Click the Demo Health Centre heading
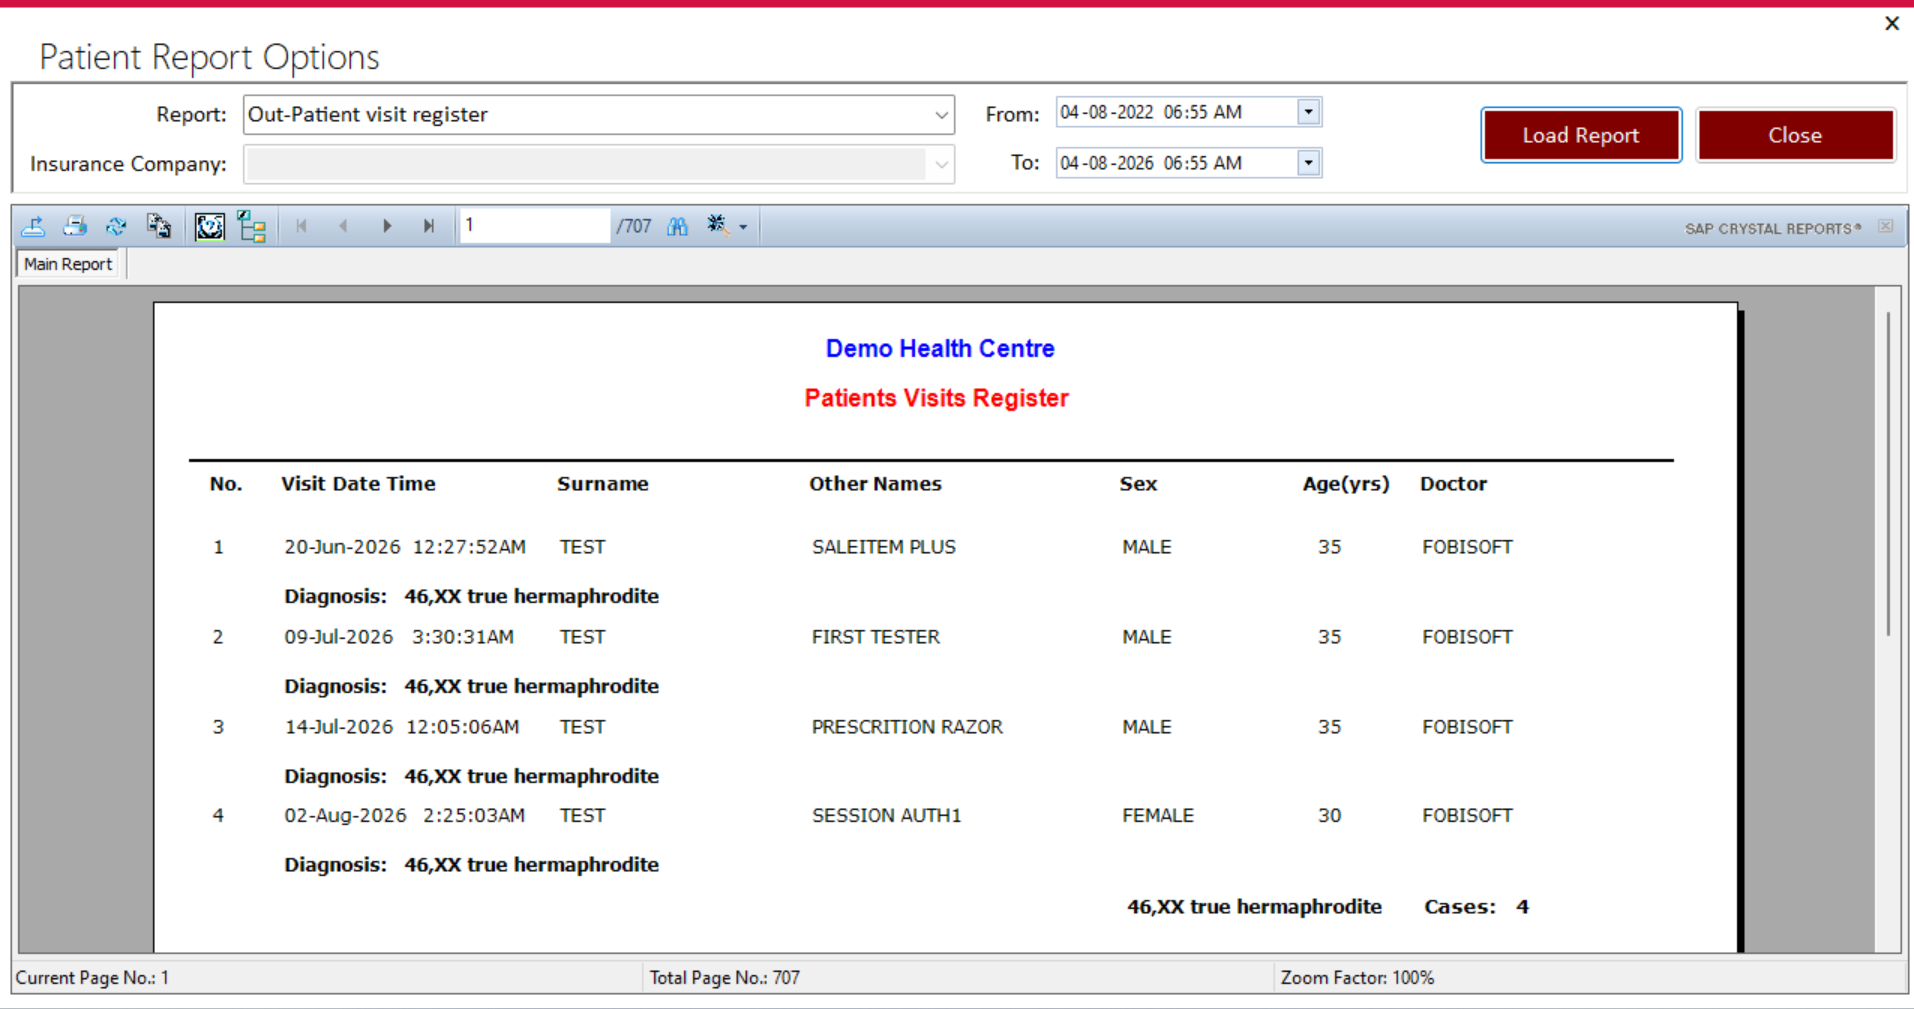This screenshot has width=1914, height=1009. 940,349
